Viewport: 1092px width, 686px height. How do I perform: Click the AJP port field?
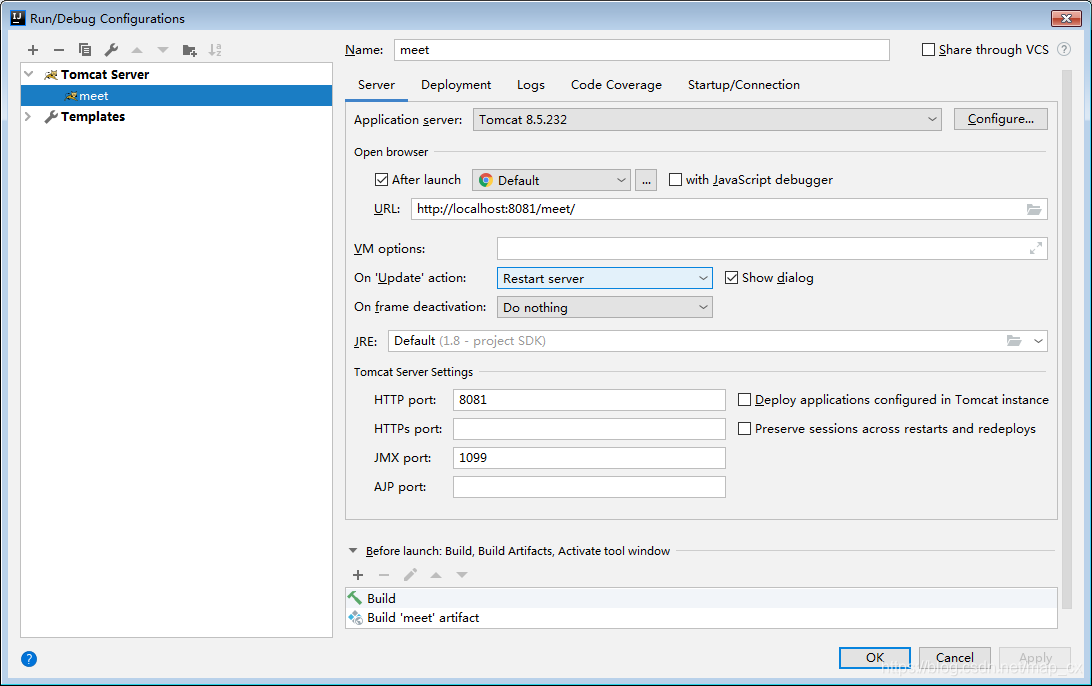(589, 487)
